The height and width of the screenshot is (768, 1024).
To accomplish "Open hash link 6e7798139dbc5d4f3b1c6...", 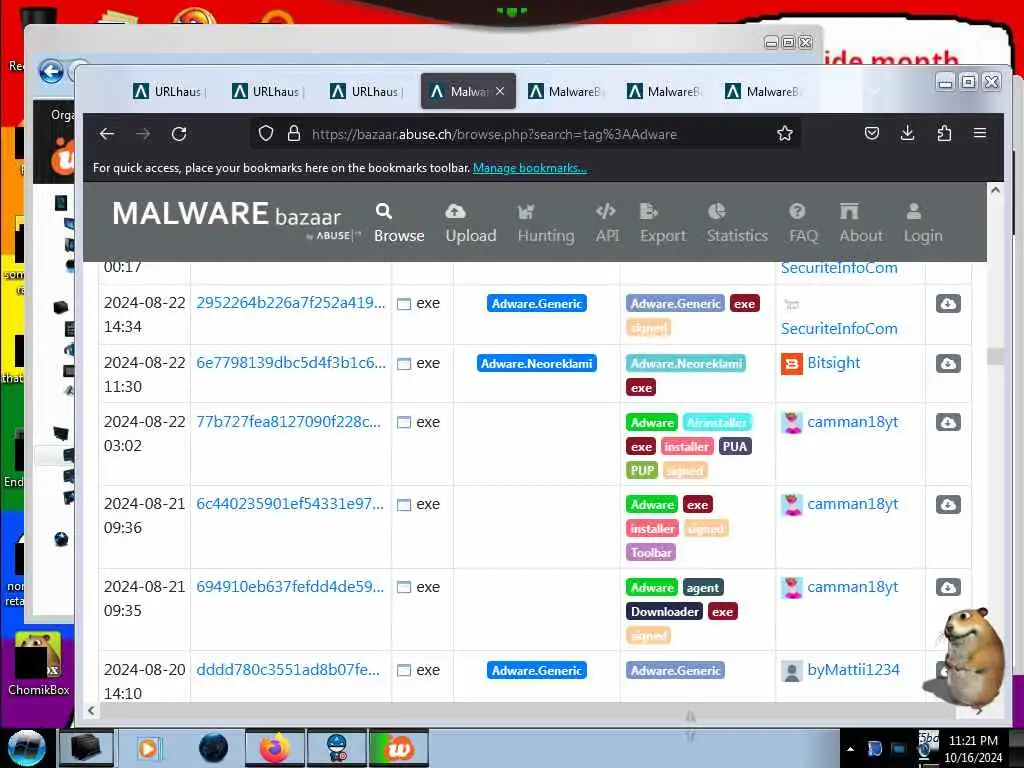I will click(291, 363).
